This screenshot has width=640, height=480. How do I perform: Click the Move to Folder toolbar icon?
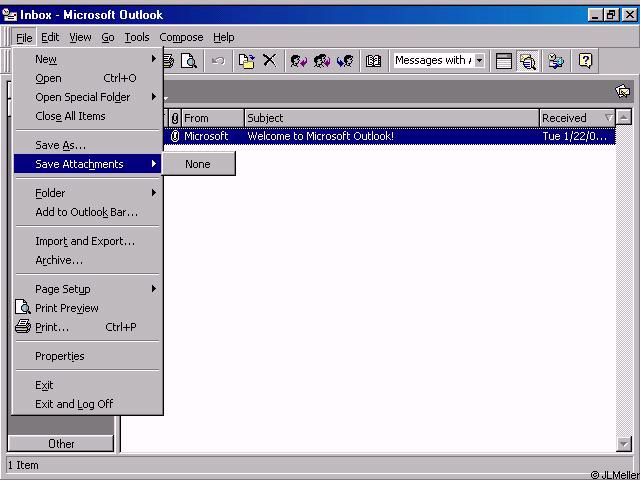click(247, 61)
